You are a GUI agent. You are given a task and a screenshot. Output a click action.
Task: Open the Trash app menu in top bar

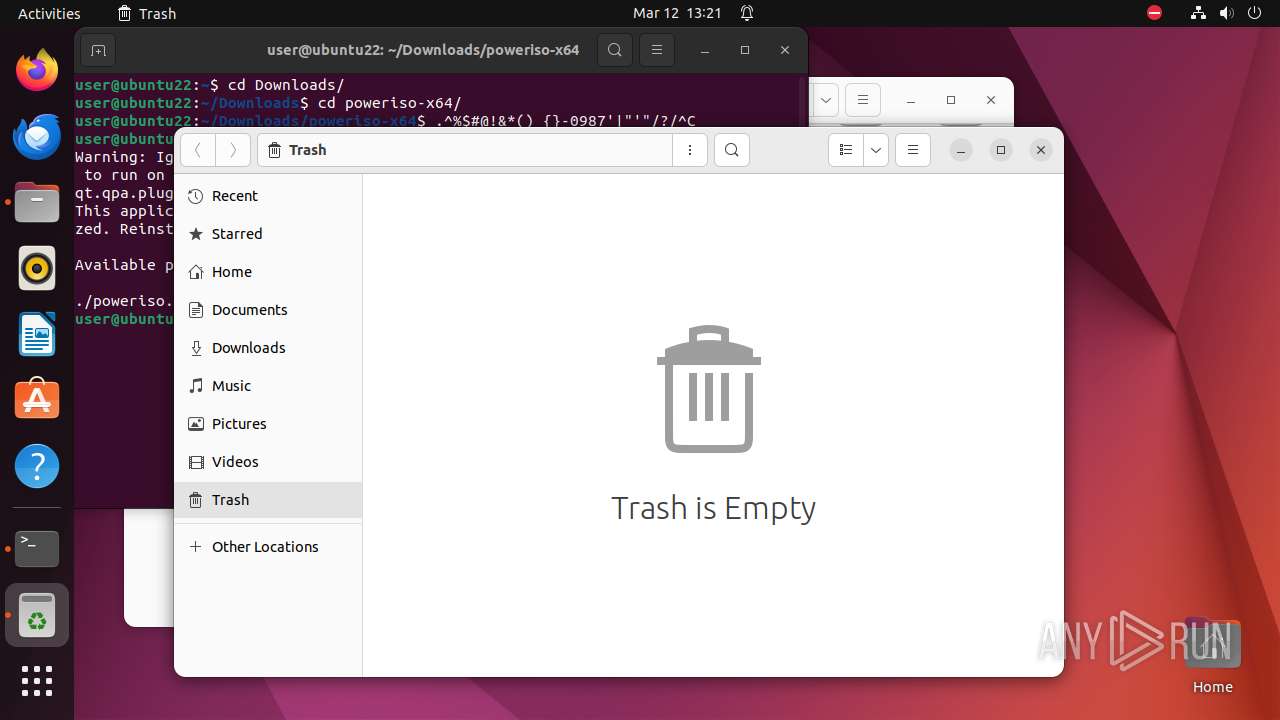tap(147, 13)
